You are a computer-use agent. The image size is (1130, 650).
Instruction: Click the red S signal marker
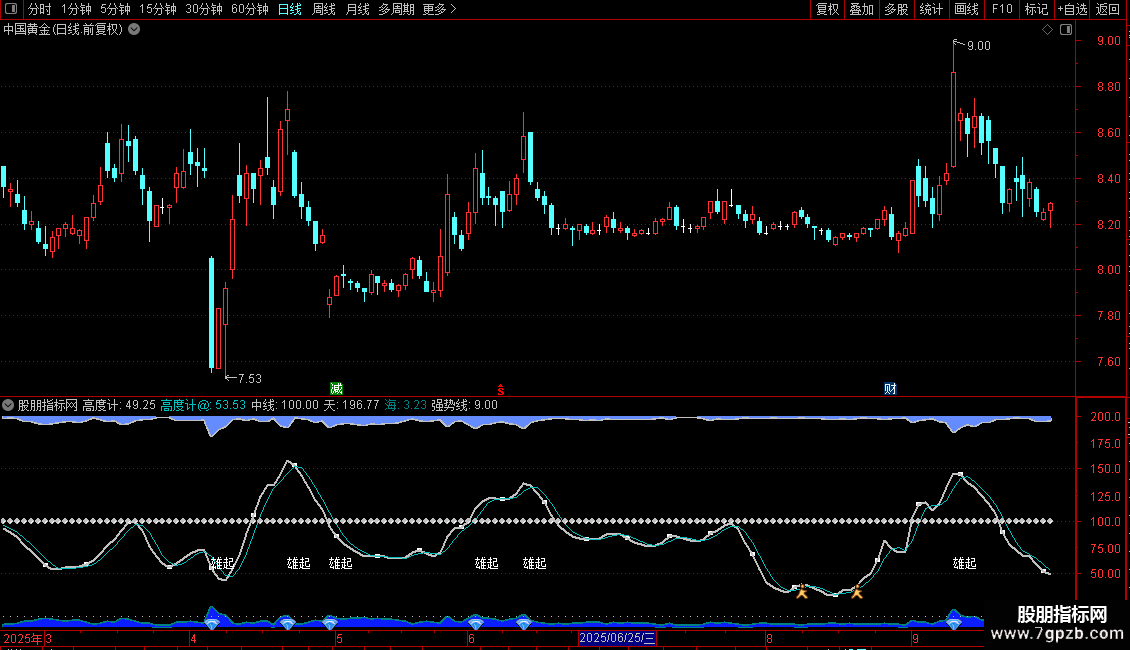501,388
